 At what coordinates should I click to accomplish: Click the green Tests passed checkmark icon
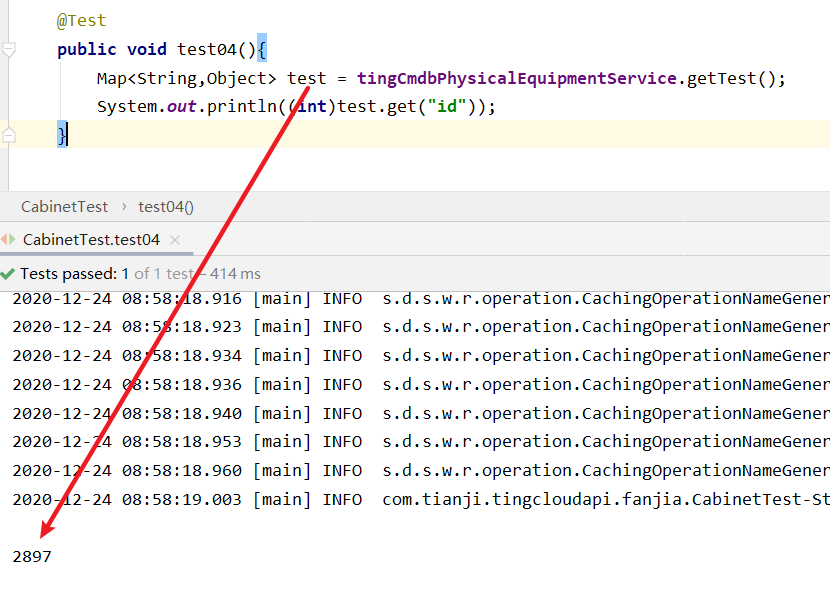point(7,274)
